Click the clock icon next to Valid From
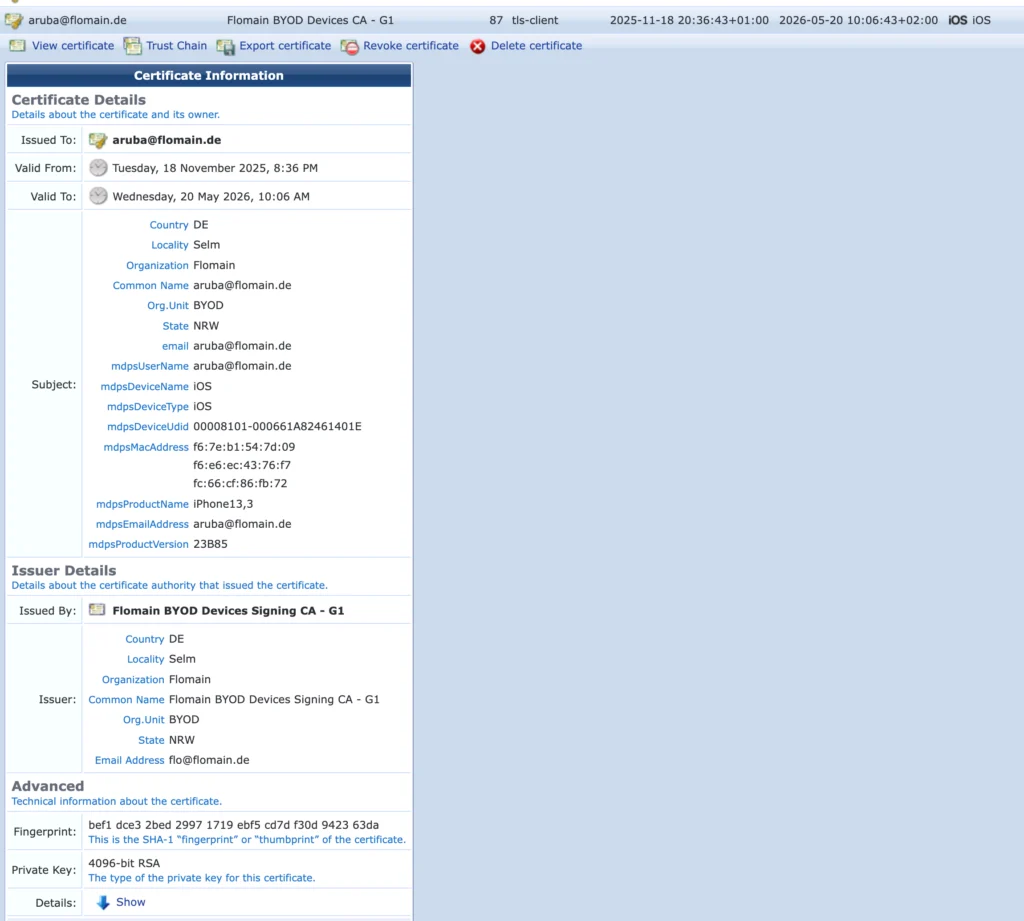The image size is (1024, 921). click(x=98, y=168)
